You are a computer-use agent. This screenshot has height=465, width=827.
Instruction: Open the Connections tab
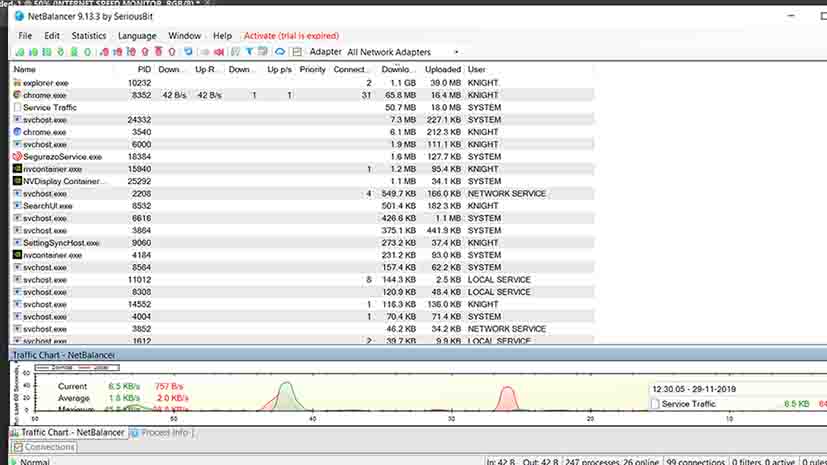tap(44, 447)
